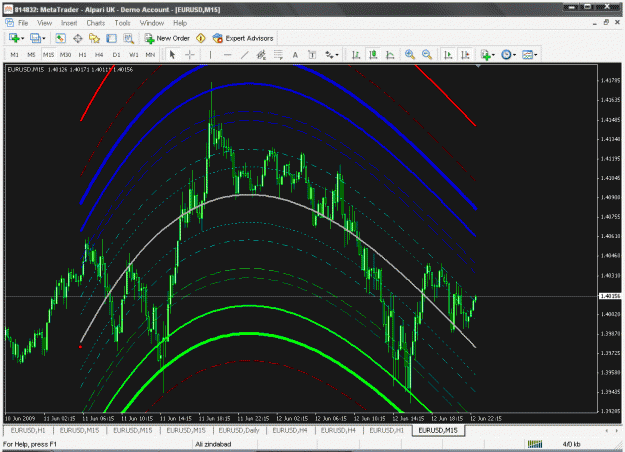Click the Profiles icon
Image resolution: width=625 pixels, height=452 pixels.
(35, 38)
